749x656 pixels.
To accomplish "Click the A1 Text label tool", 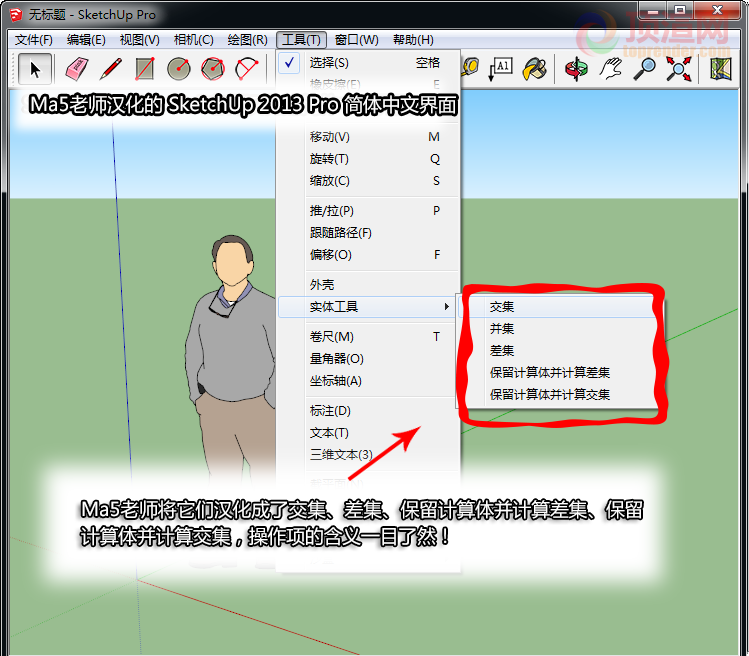I will coord(500,69).
